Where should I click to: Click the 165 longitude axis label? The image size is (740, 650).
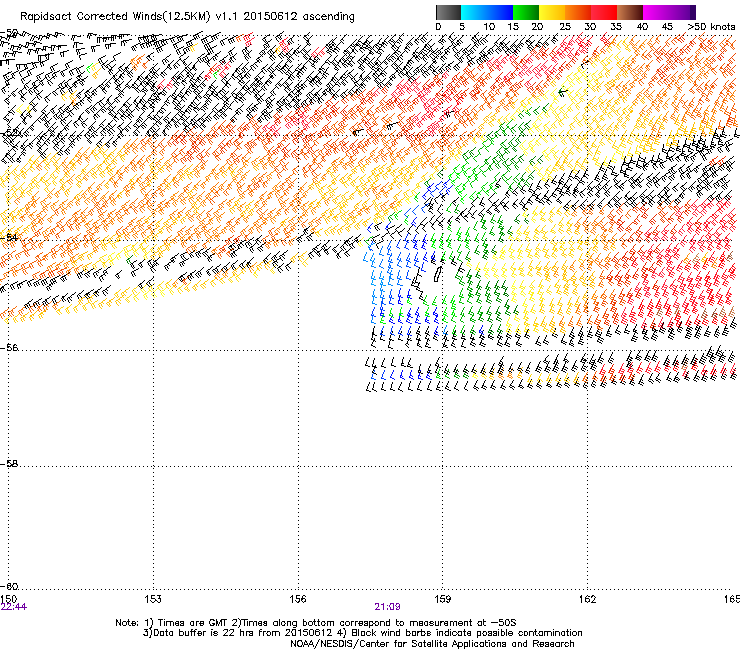732,599
